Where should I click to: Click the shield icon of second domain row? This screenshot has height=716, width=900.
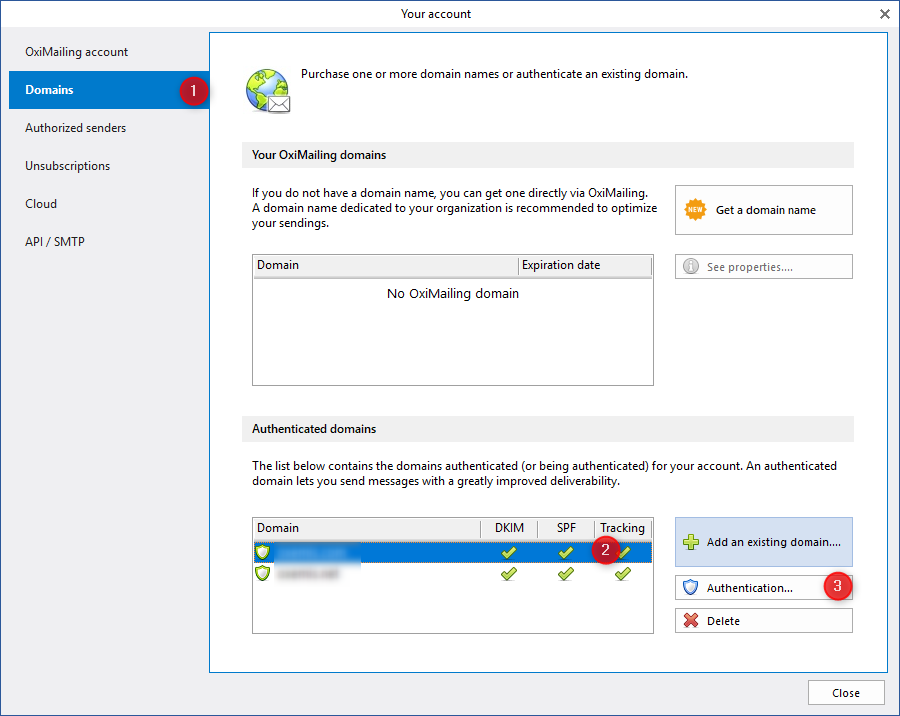(263, 573)
